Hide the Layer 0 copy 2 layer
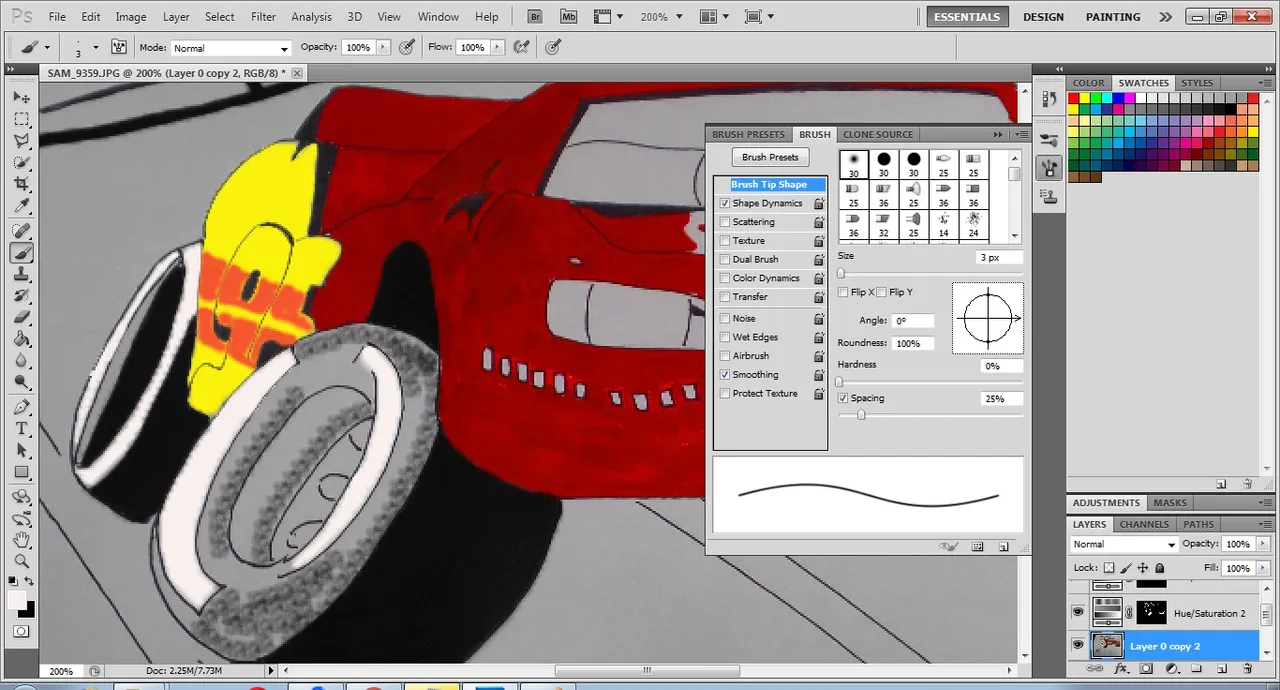Screen dimensions: 1280x690 coord(1078,645)
